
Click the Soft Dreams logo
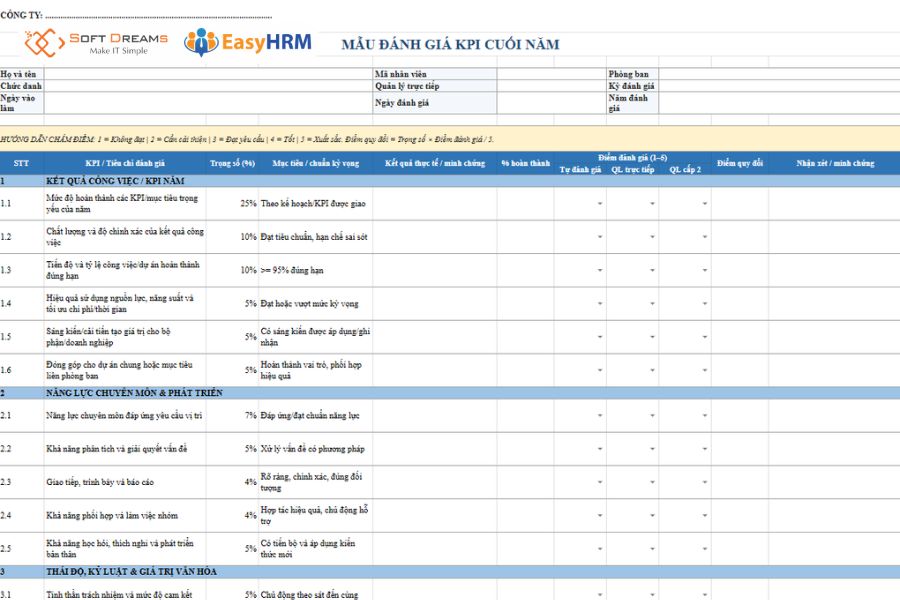96,42
